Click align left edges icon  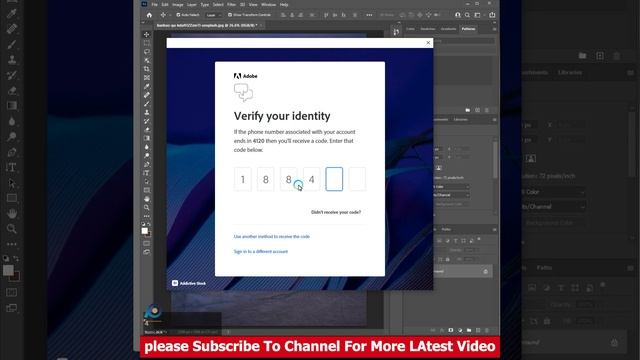click(x=283, y=15)
